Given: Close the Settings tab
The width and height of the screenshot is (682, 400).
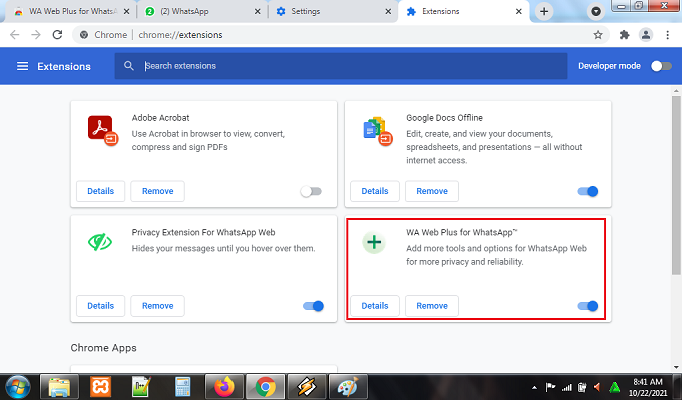Looking at the screenshot, I should [388, 12].
